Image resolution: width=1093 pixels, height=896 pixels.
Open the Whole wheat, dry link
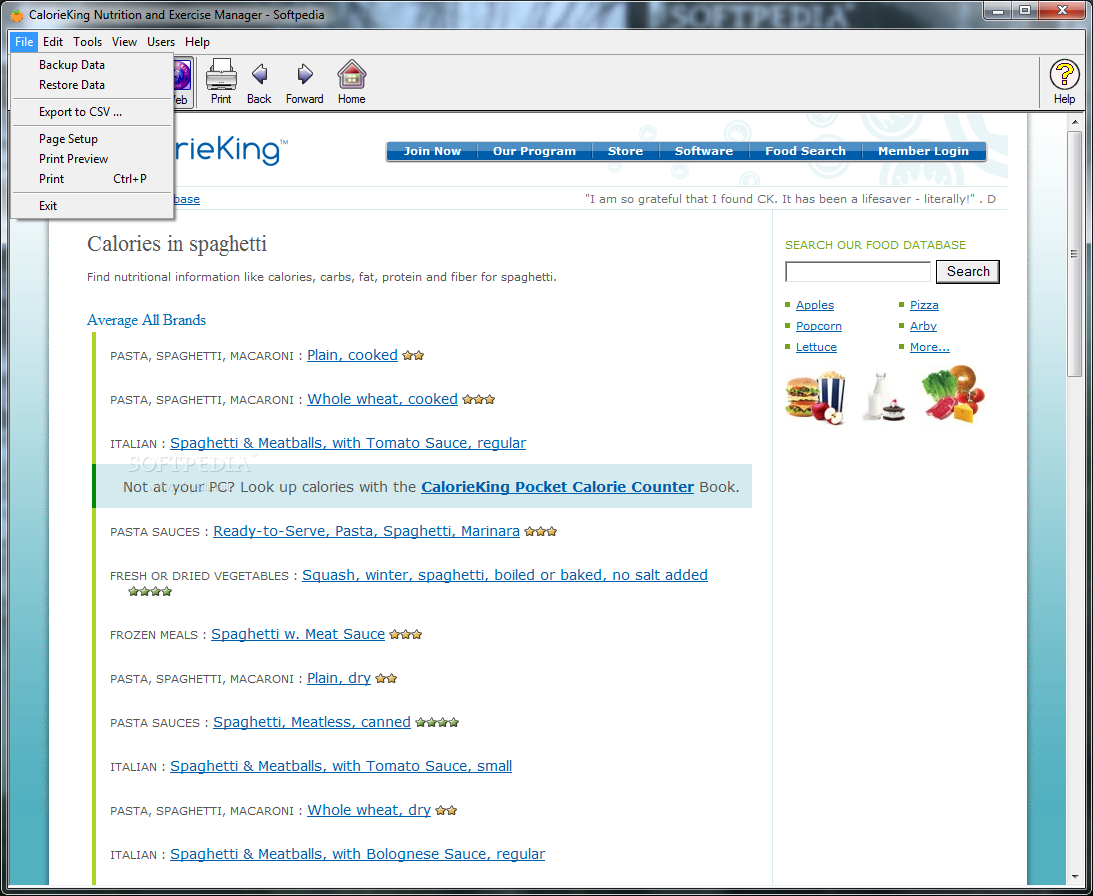[369, 810]
